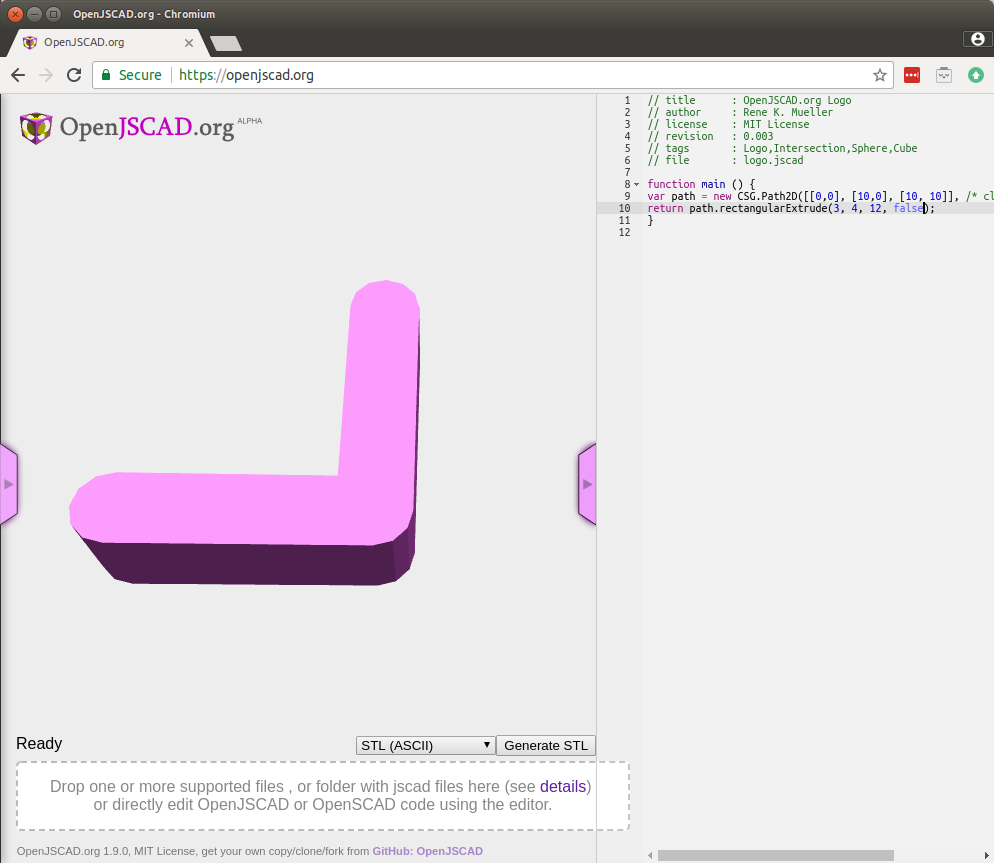Click the green up-arrow icon in the toolbar
This screenshot has width=994, height=863.
click(976, 75)
